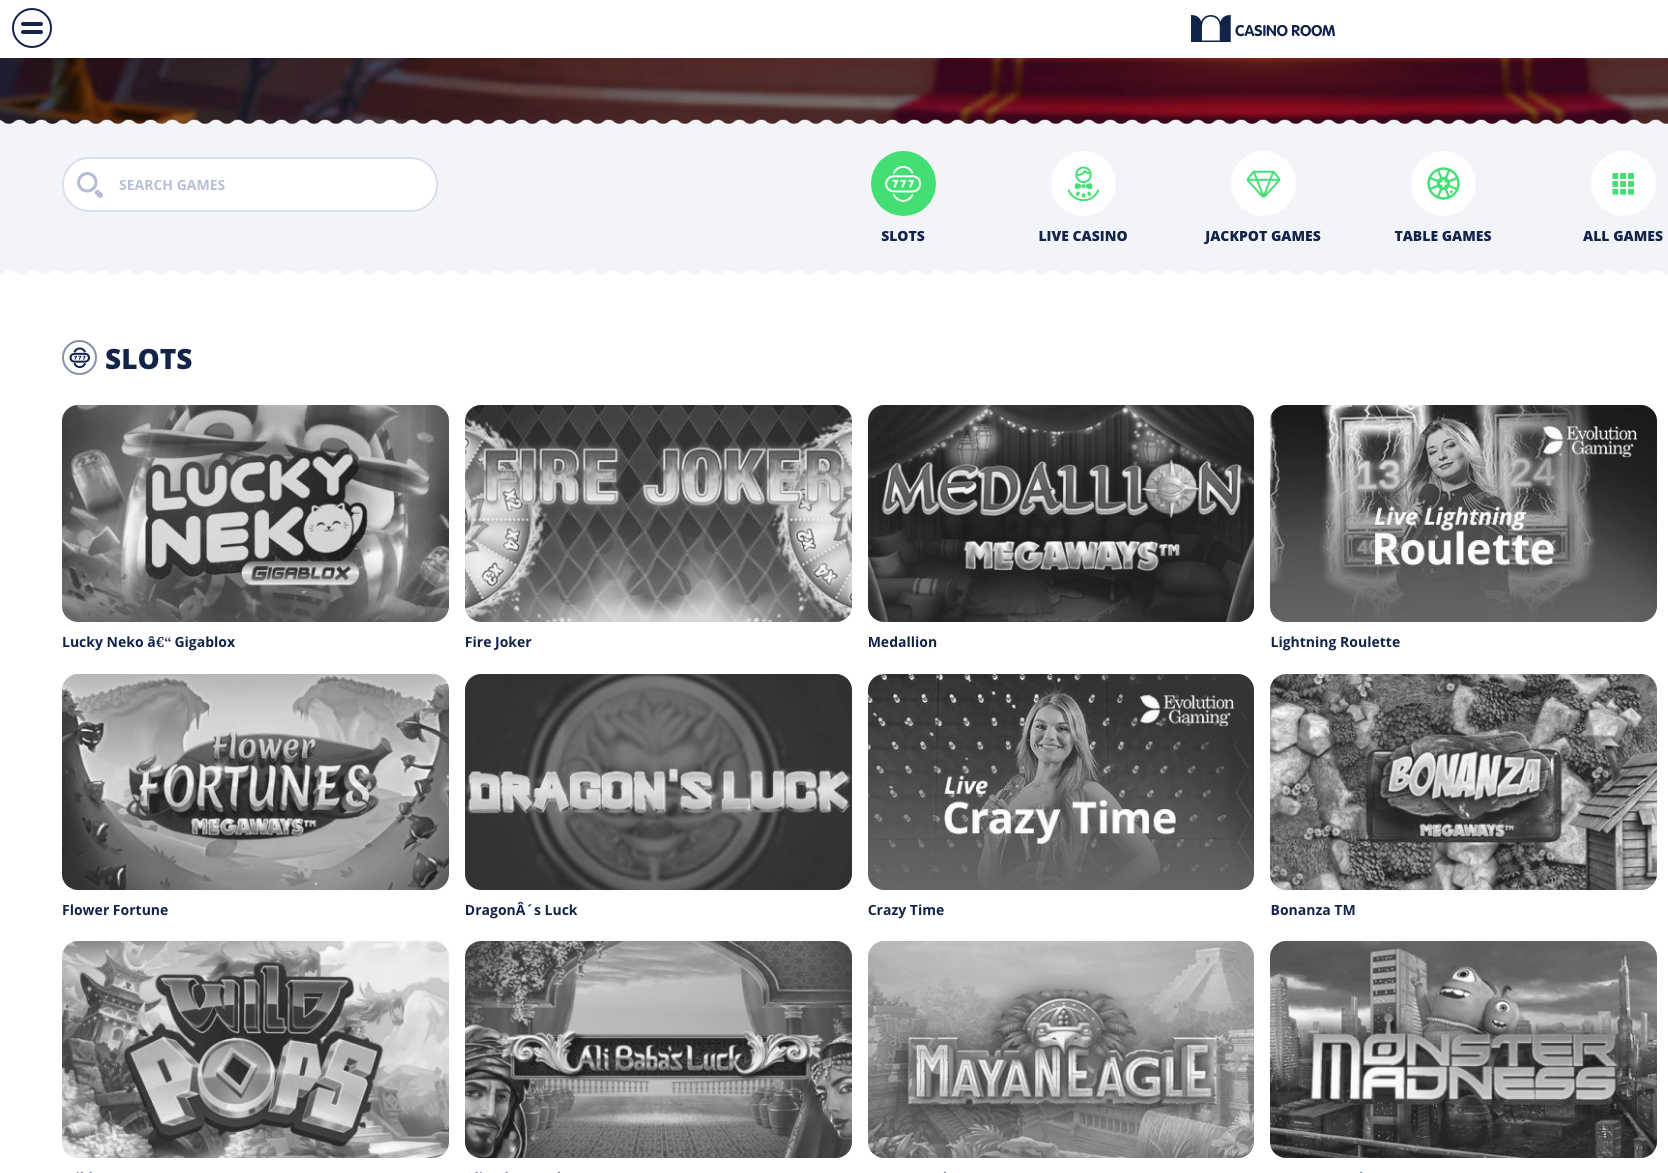Click the search magnifier icon
Image resolution: width=1668 pixels, height=1173 pixels.
[x=90, y=185]
